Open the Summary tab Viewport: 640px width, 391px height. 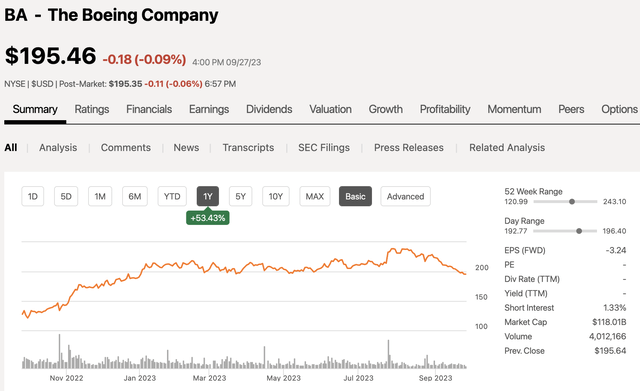[x=35, y=109]
